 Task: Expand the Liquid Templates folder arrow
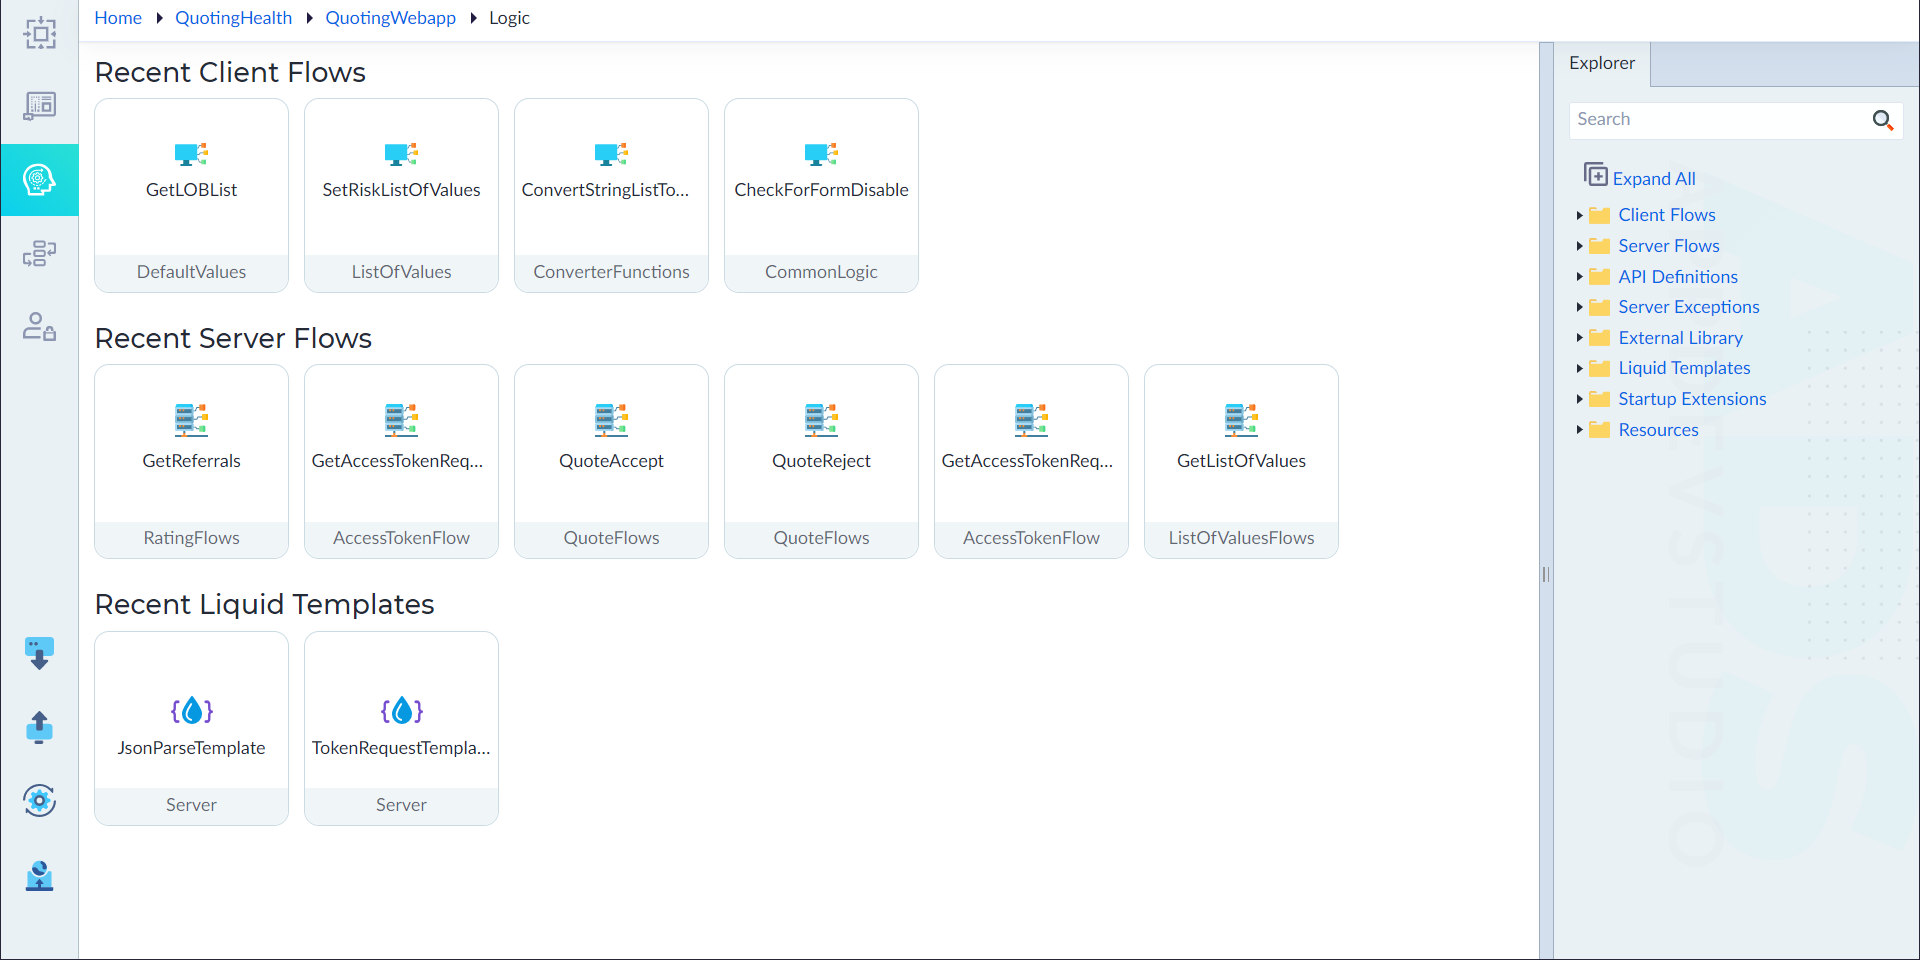[x=1579, y=368]
